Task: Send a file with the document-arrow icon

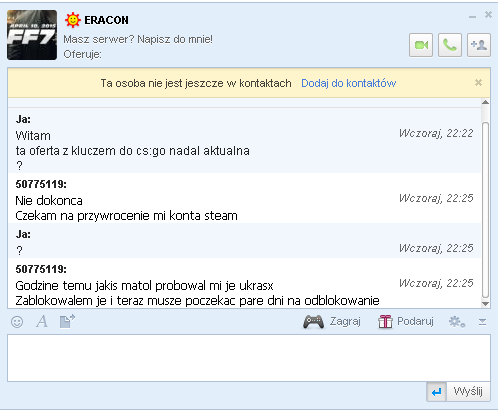Action: (67, 321)
